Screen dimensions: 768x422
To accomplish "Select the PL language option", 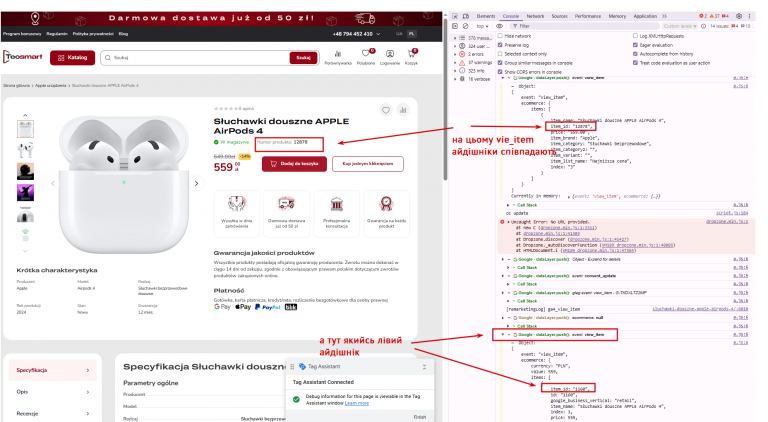I will [x=411, y=34].
